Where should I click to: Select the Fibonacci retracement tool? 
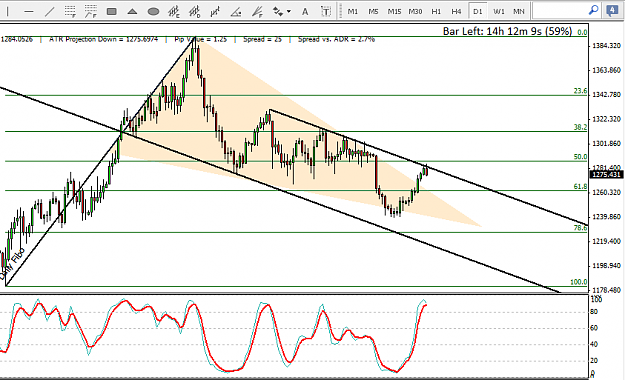click(x=70, y=12)
